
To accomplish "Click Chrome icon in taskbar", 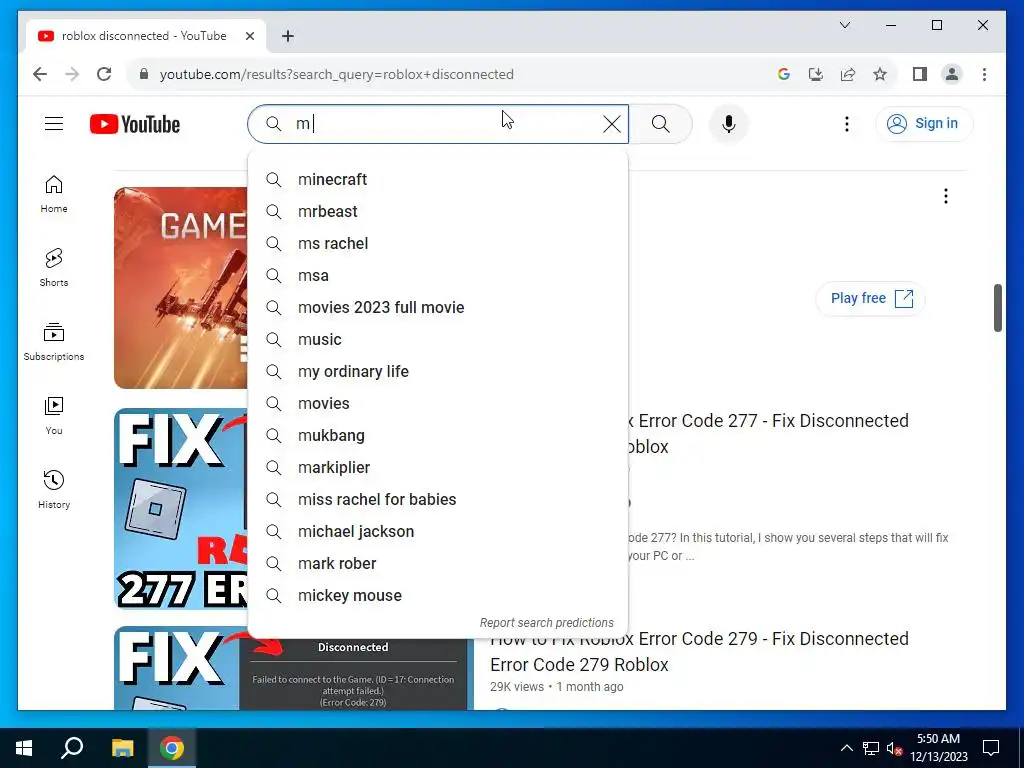I will (172, 748).
